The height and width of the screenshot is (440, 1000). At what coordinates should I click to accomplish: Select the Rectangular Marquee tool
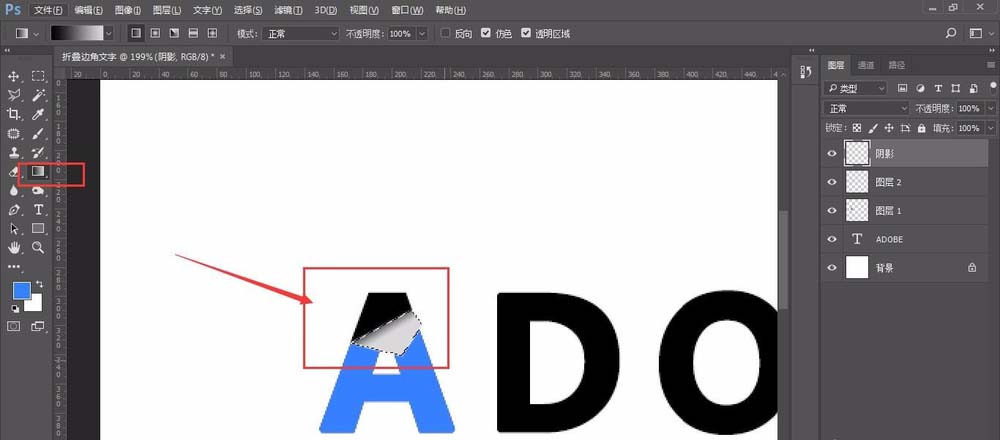pyautogui.click(x=38, y=77)
